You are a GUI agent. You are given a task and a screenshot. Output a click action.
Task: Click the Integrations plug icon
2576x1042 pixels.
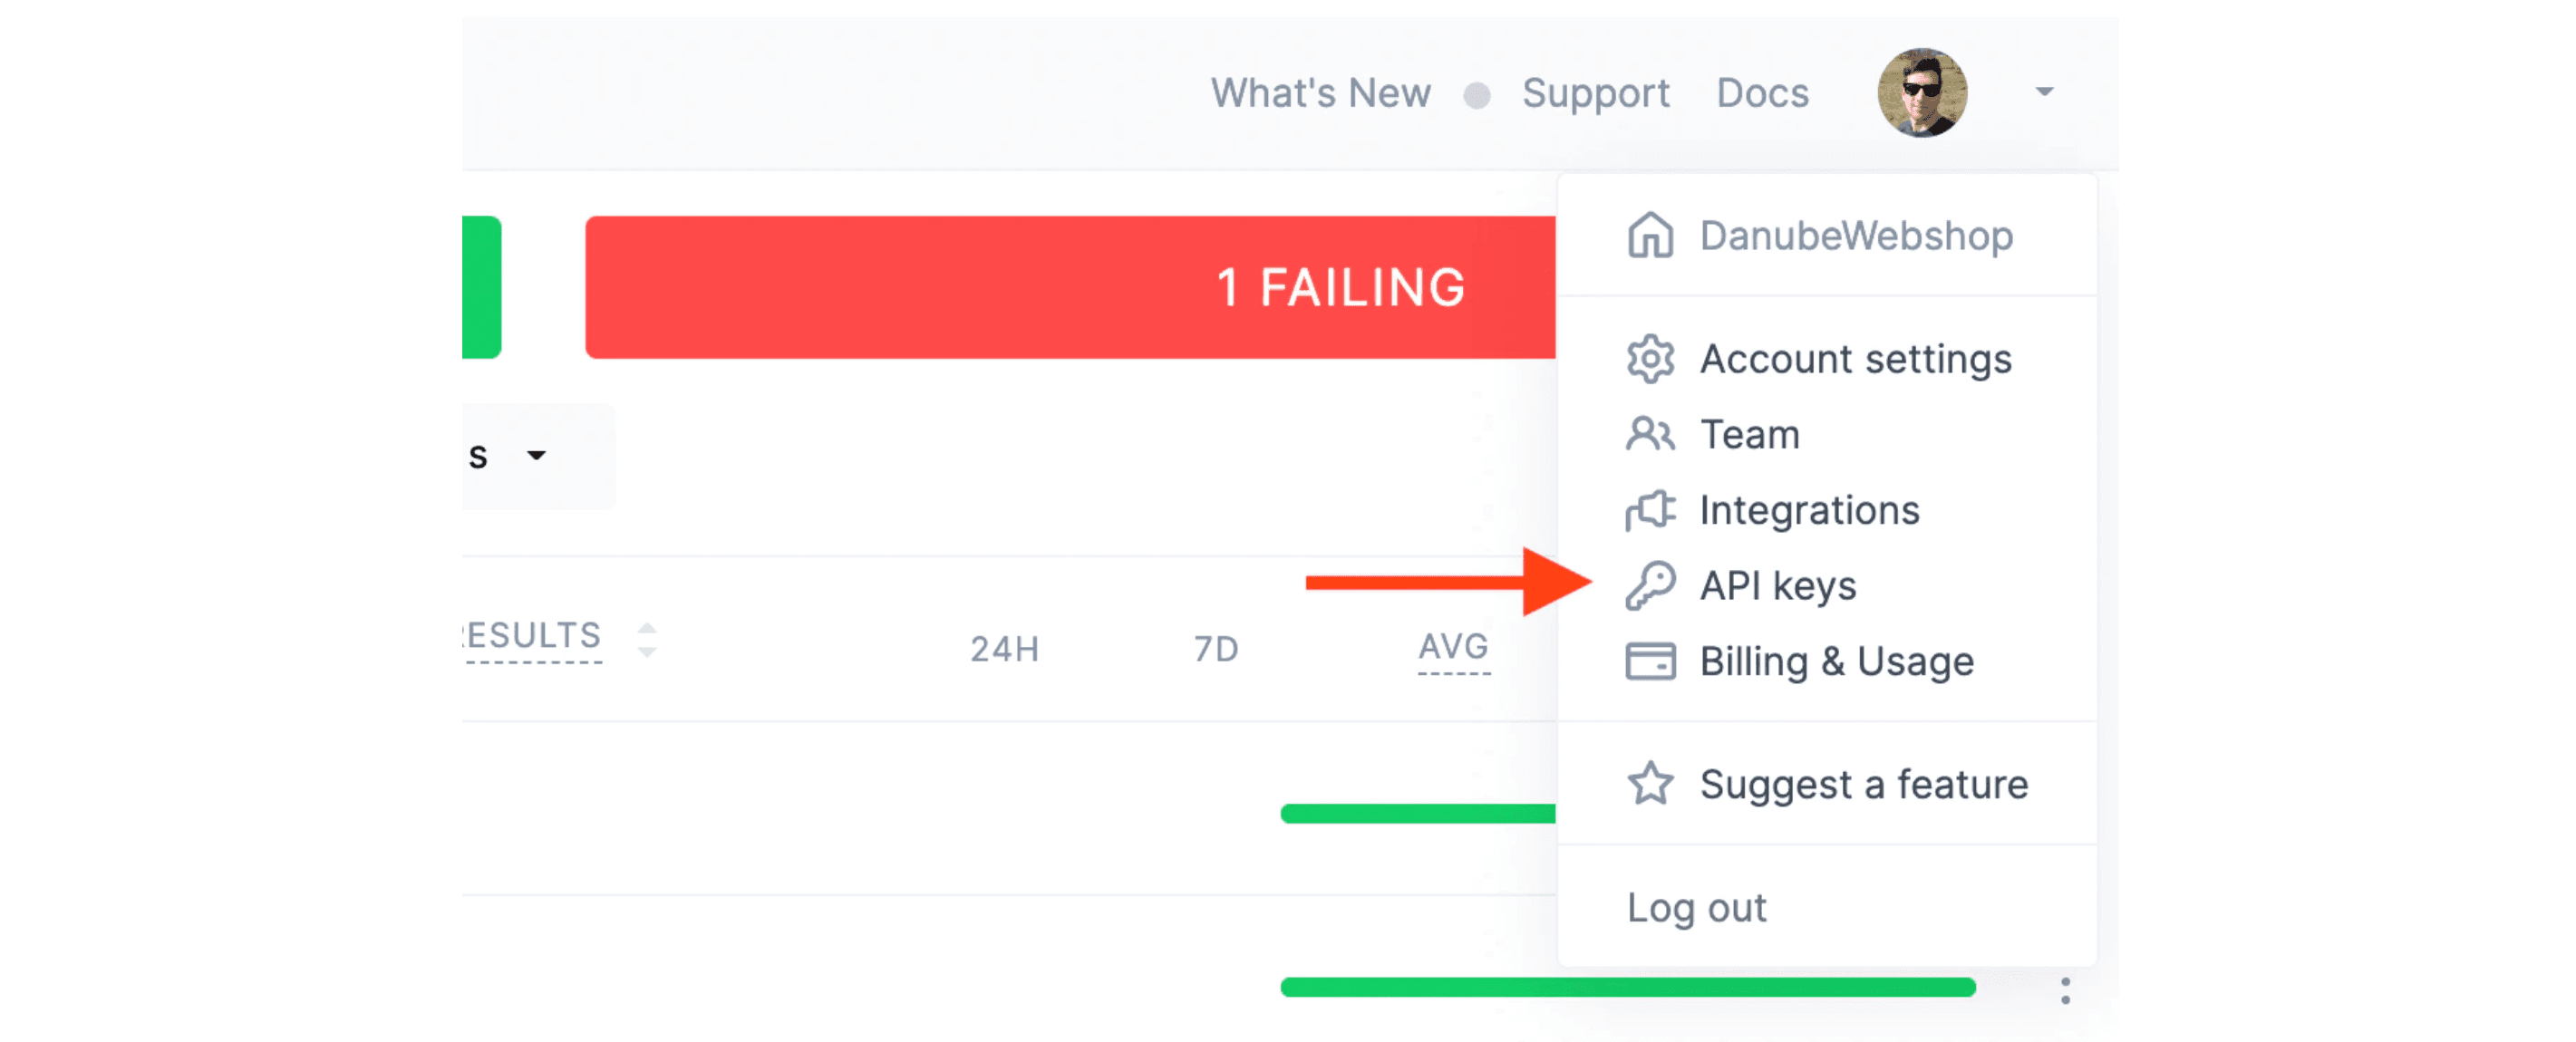(x=1649, y=510)
